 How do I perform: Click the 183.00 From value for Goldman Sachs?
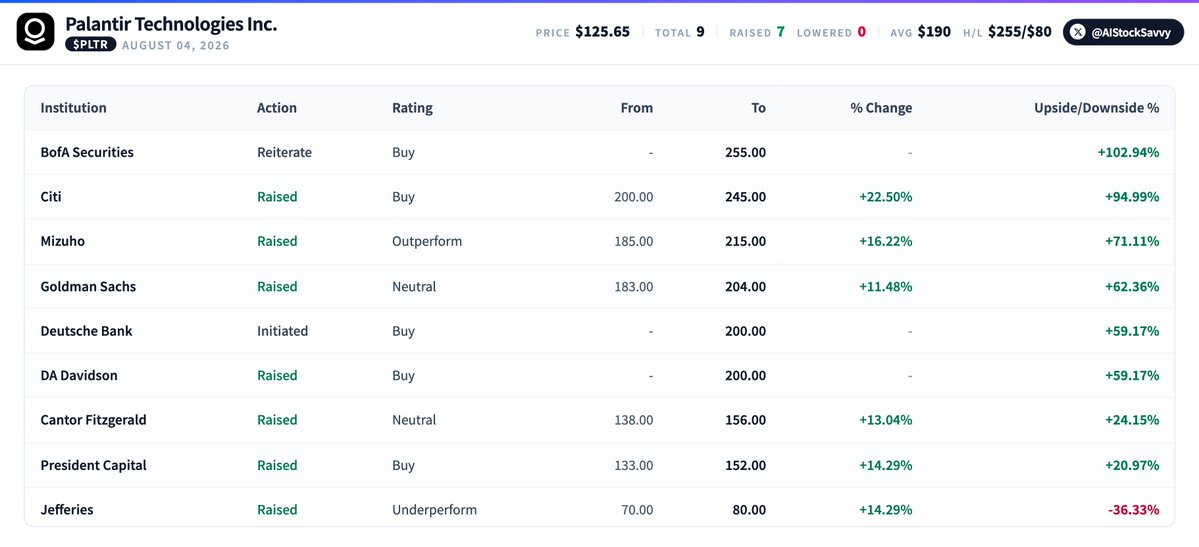tap(634, 286)
